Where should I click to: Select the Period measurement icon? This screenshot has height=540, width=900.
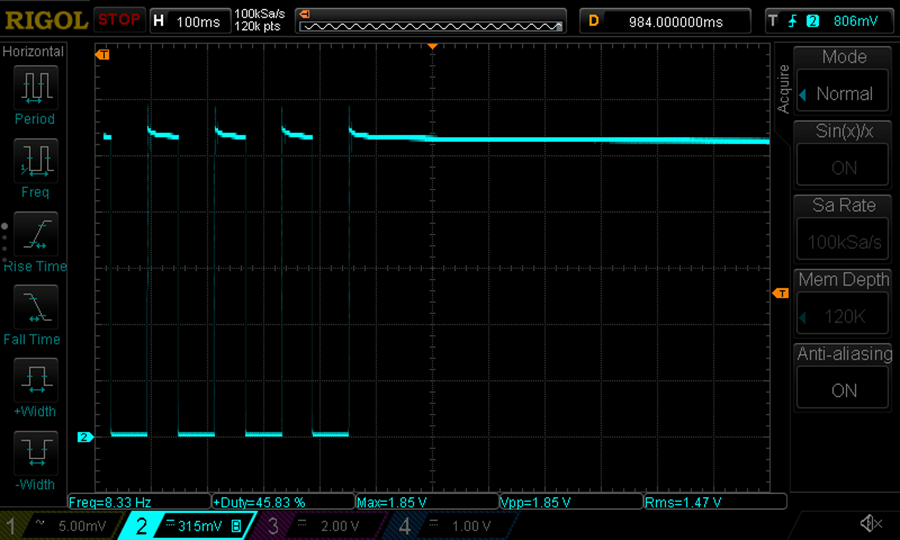(x=36, y=87)
